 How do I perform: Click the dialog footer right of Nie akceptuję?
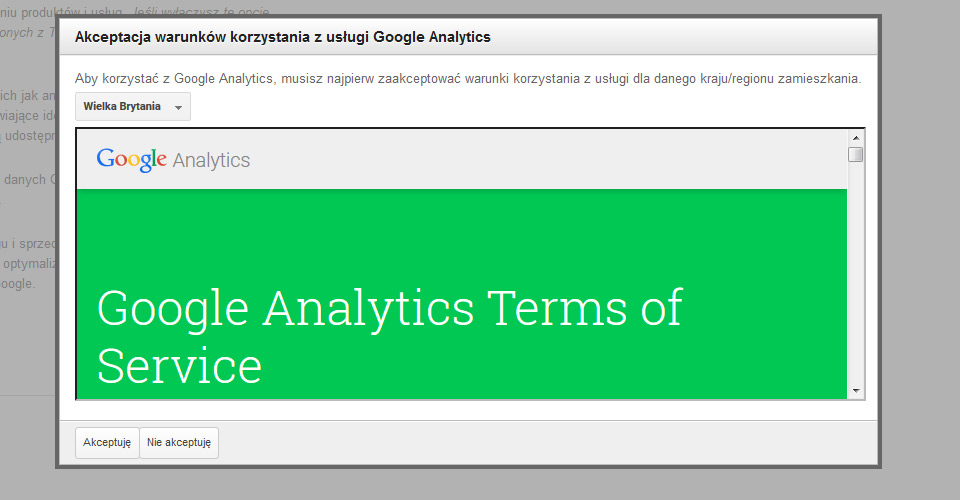click(x=547, y=442)
